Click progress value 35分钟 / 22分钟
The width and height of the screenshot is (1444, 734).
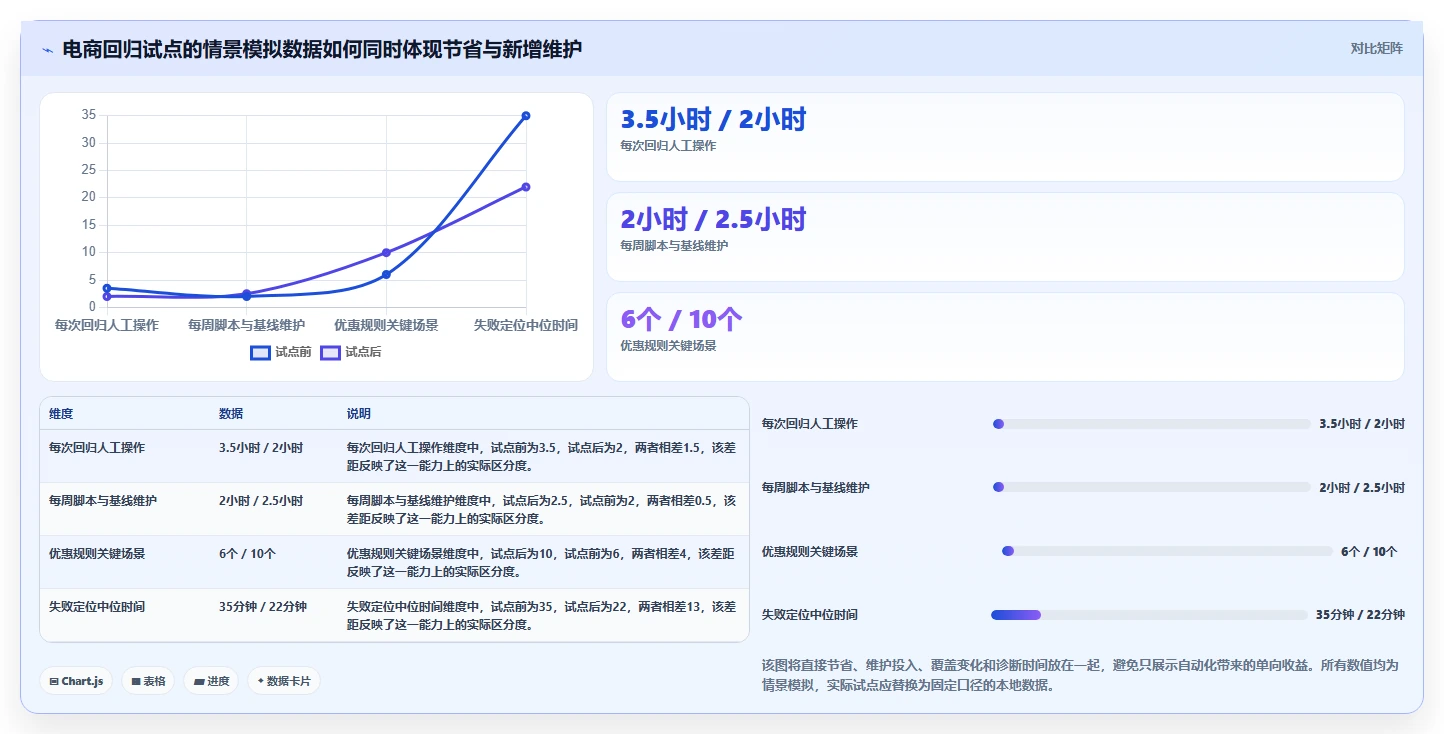(x=1360, y=615)
